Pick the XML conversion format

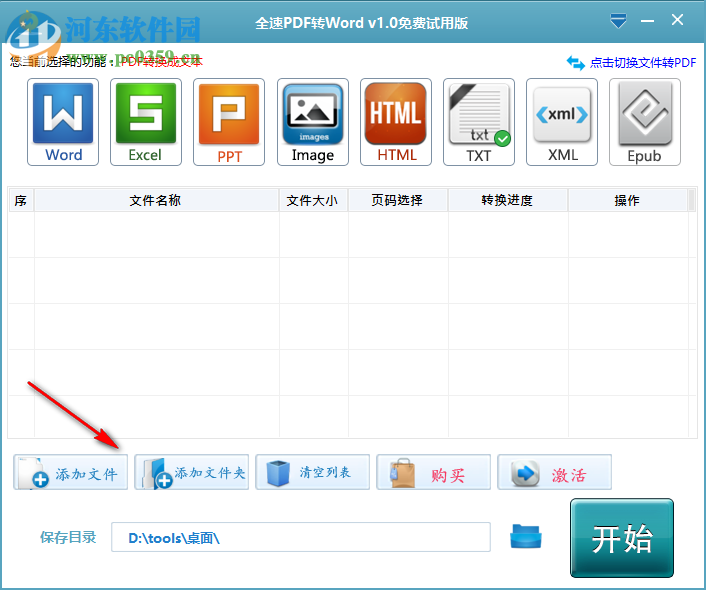(562, 122)
